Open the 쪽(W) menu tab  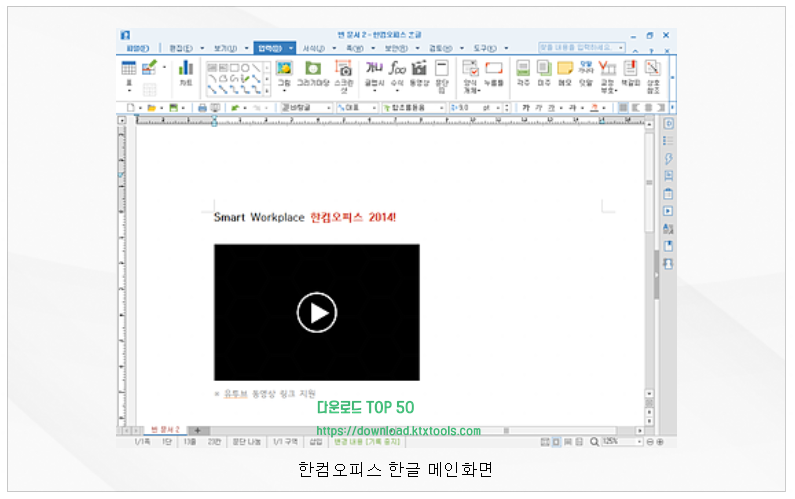coord(355,48)
